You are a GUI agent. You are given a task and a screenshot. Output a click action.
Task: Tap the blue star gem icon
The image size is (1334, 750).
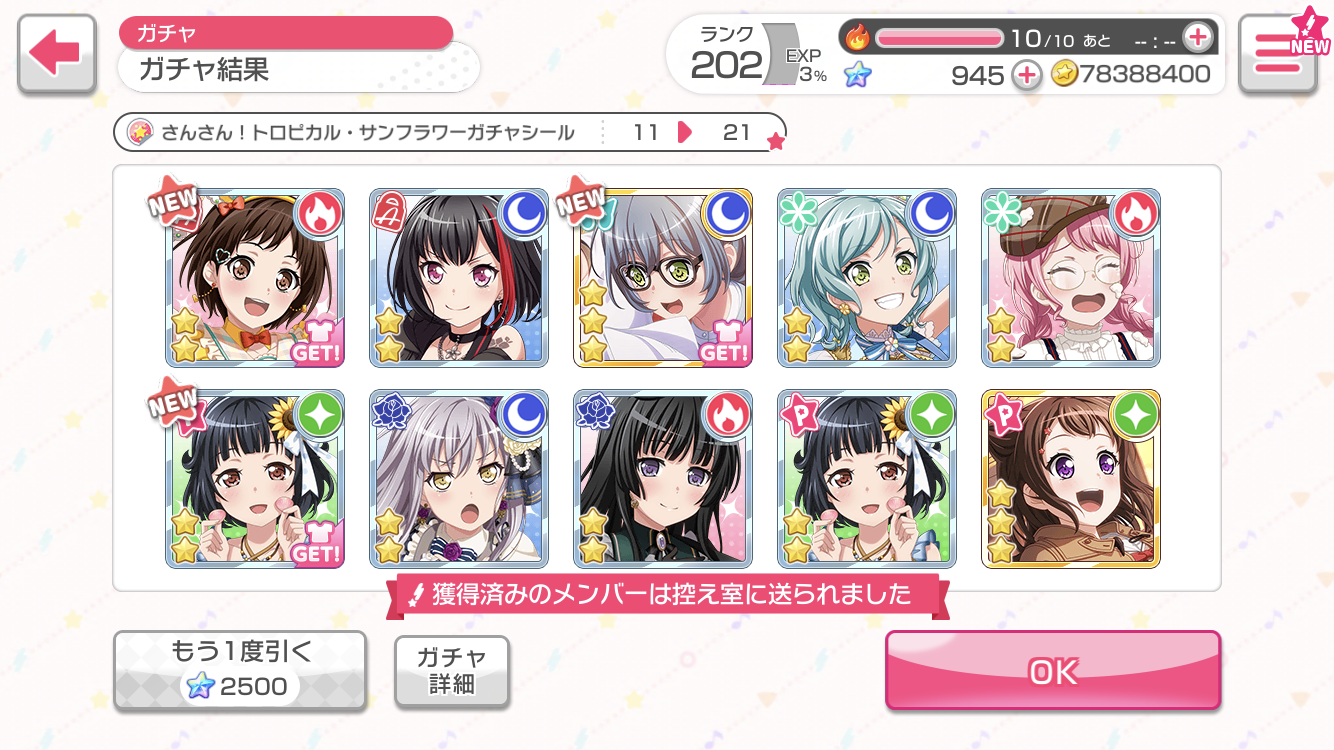(857, 74)
